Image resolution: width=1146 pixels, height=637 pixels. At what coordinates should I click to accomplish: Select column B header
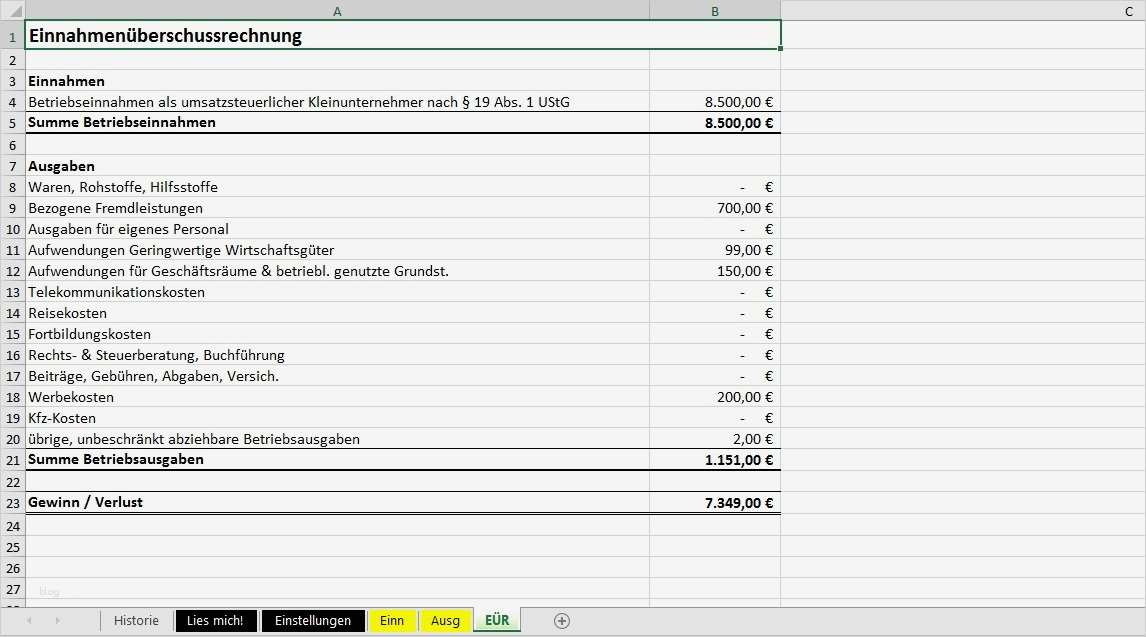714,10
